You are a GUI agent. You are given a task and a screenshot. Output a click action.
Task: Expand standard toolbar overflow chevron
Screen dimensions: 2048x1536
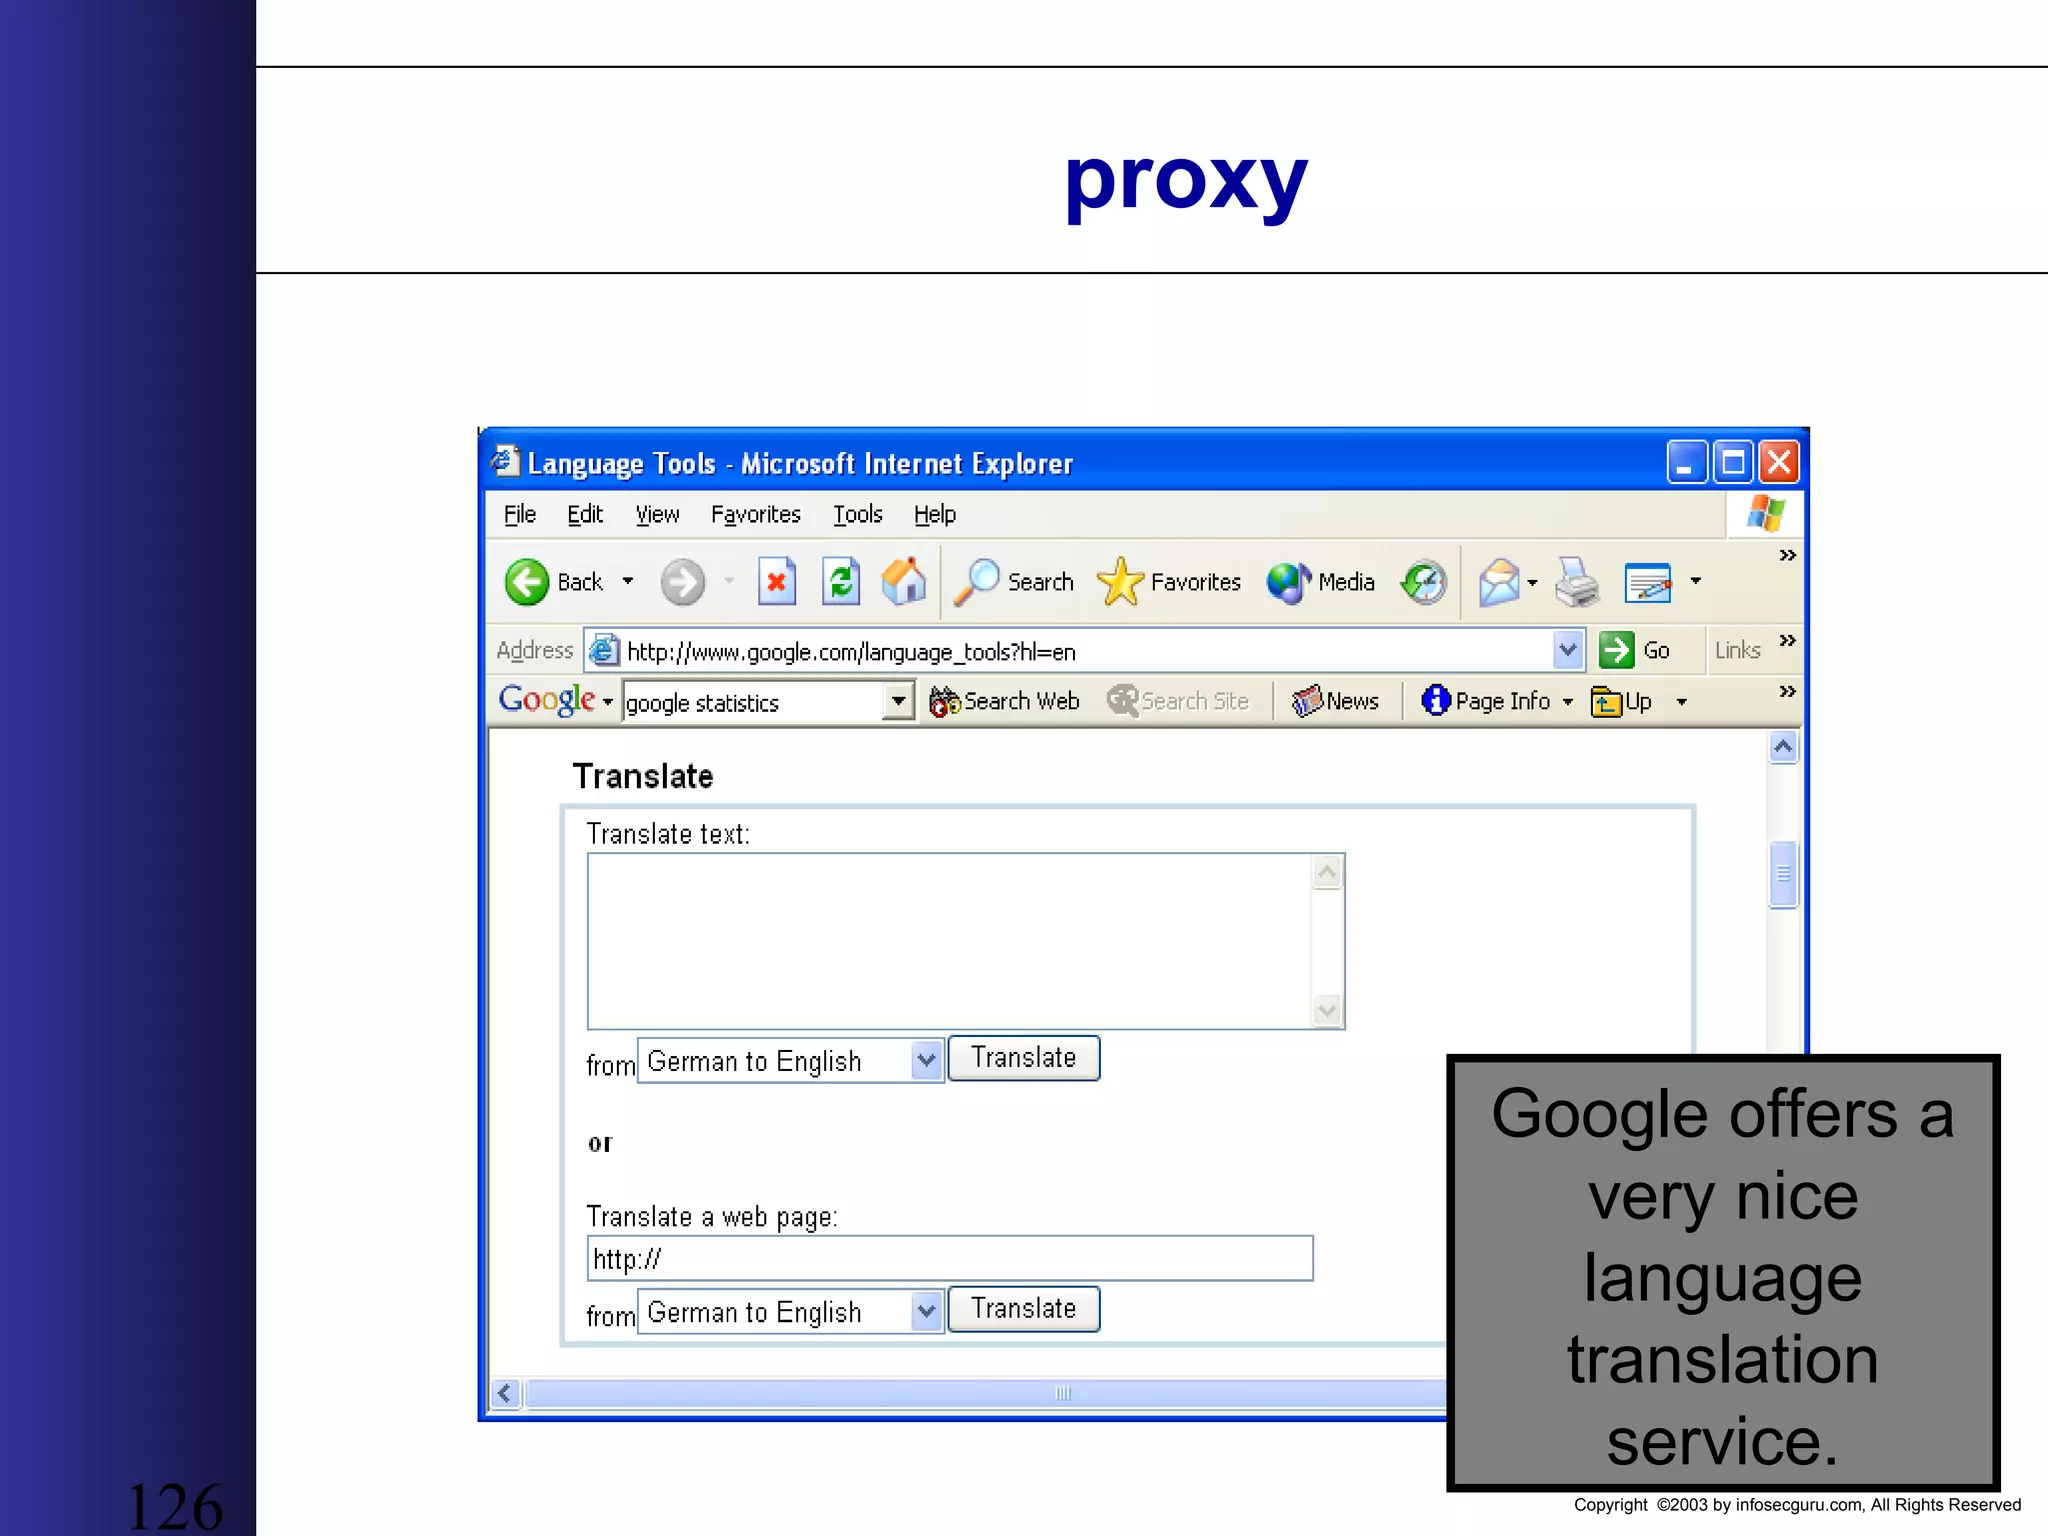pos(1787,555)
